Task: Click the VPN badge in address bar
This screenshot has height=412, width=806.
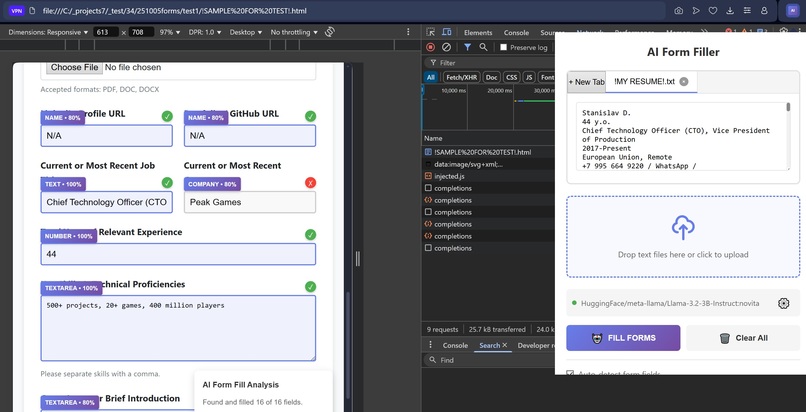Action: tap(15, 10)
